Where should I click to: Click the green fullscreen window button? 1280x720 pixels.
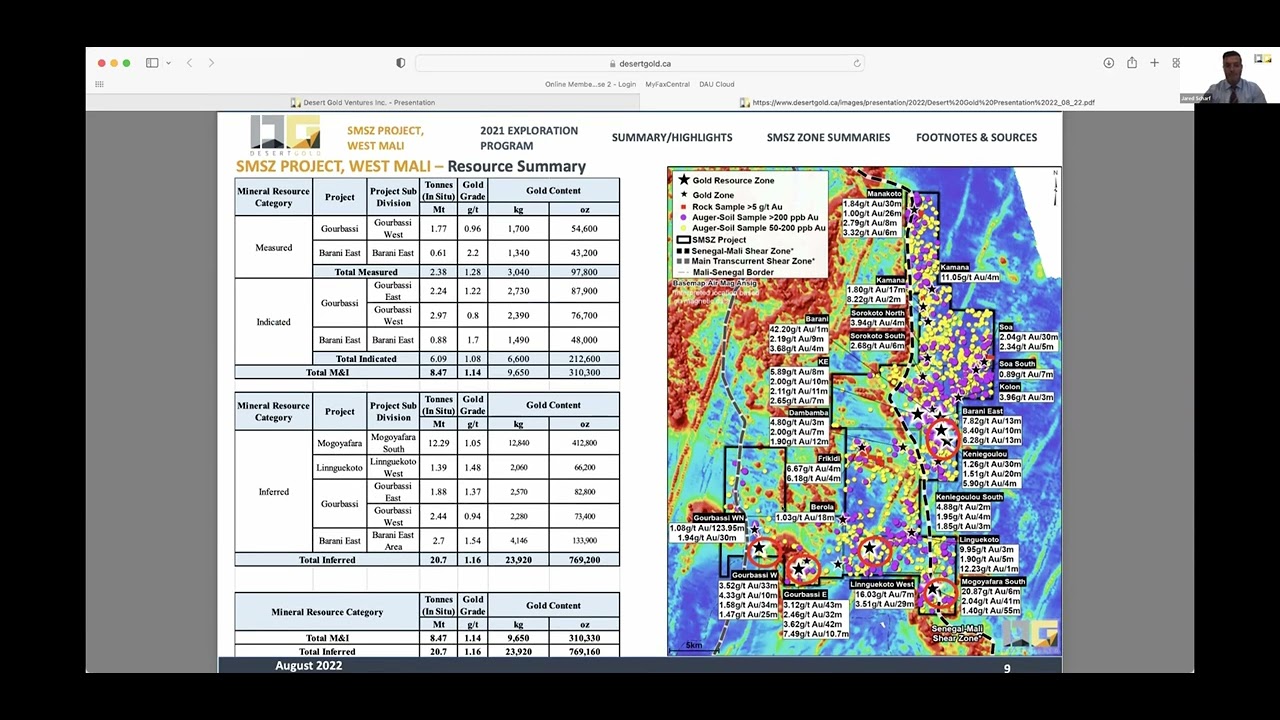click(x=126, y=63)
